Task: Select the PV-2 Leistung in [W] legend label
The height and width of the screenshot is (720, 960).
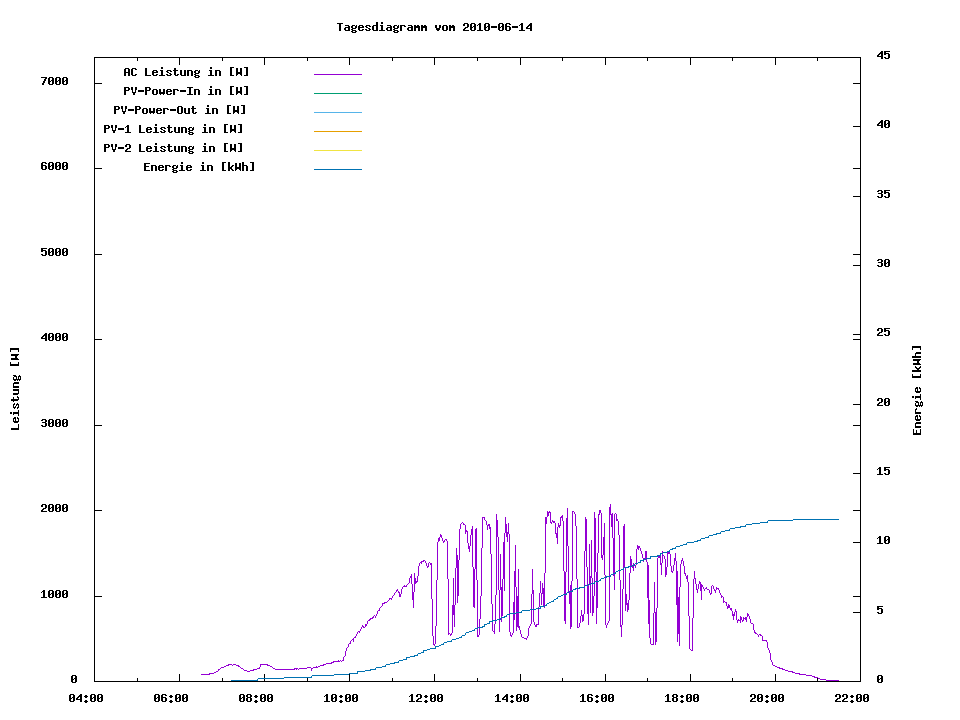Action: click(x=173, y=148)
